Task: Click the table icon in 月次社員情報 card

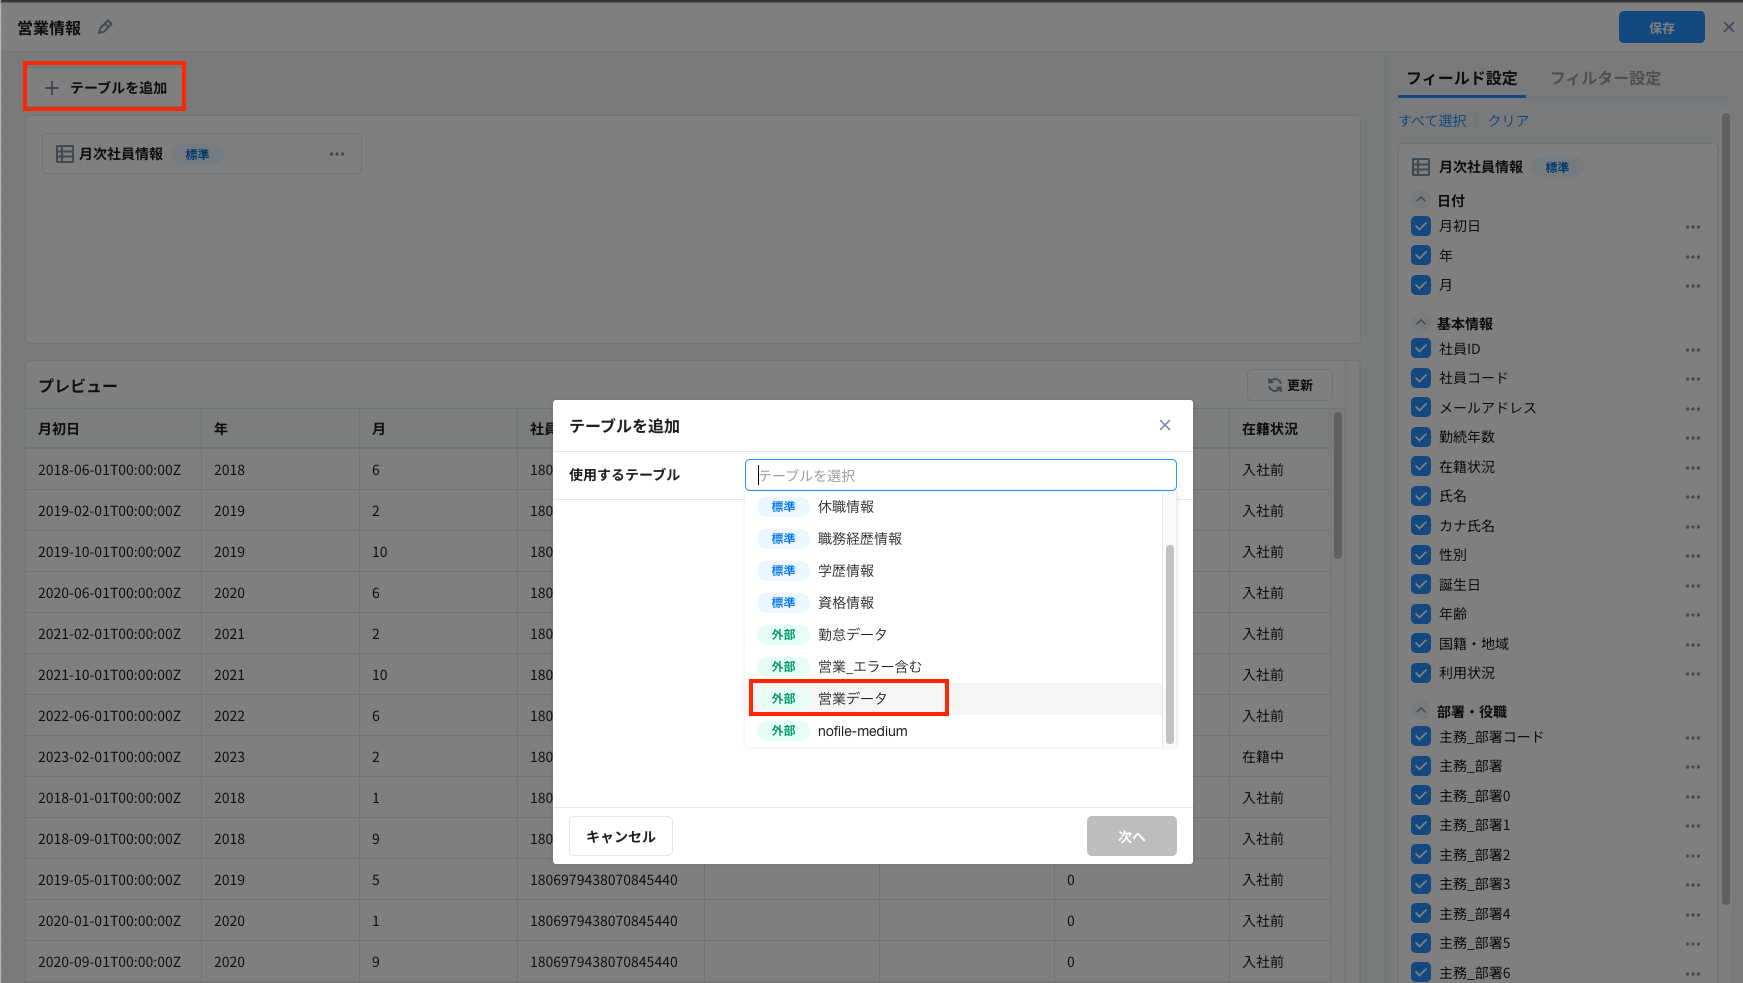Action: pos(65,154)
